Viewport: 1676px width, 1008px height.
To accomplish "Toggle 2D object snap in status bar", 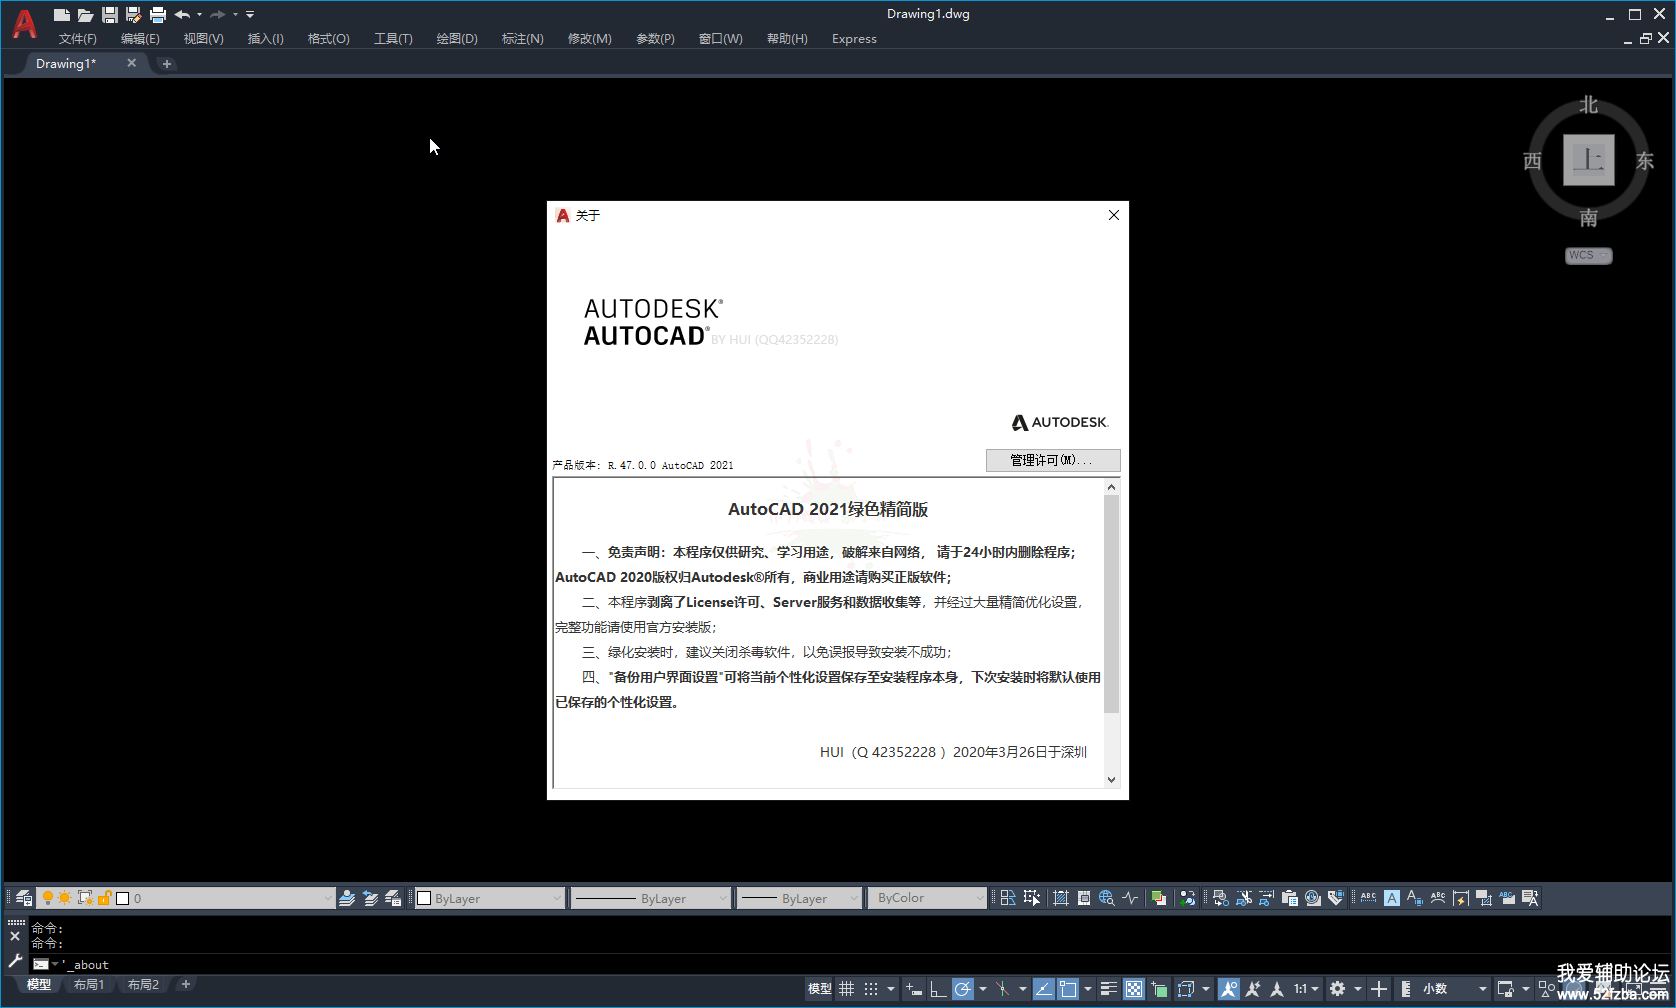I will [1068, 989].
